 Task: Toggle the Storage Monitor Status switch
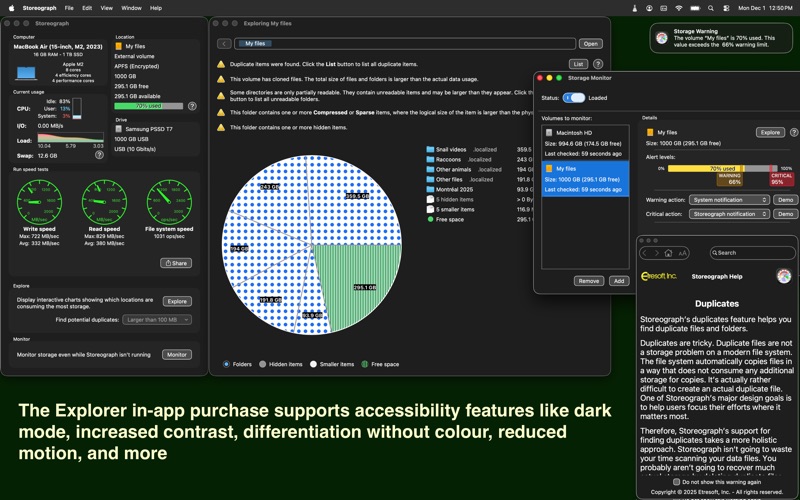pyautogui.click(x=573, y=97)
